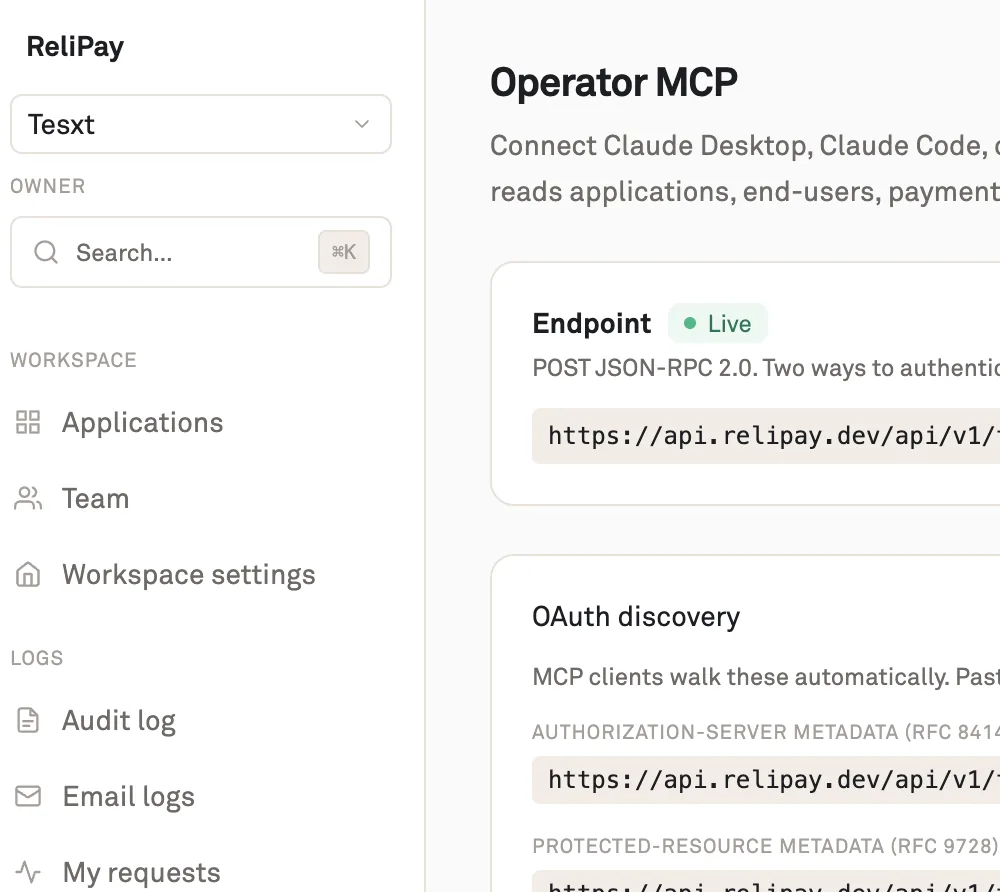Viewport: 1000px width, 892px height.
Task: Click the Email logs envelope icon
Action: point(28,796)
